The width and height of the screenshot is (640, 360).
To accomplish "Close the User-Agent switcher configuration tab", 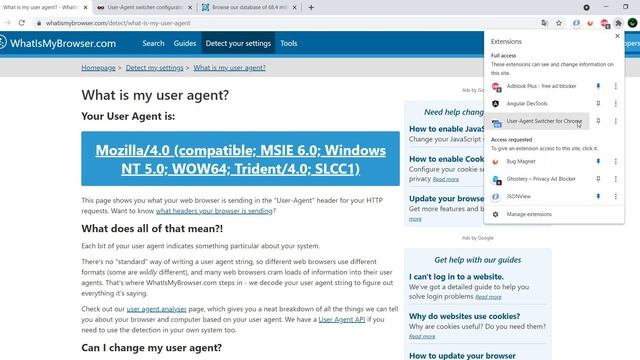I will coord(190,7).
